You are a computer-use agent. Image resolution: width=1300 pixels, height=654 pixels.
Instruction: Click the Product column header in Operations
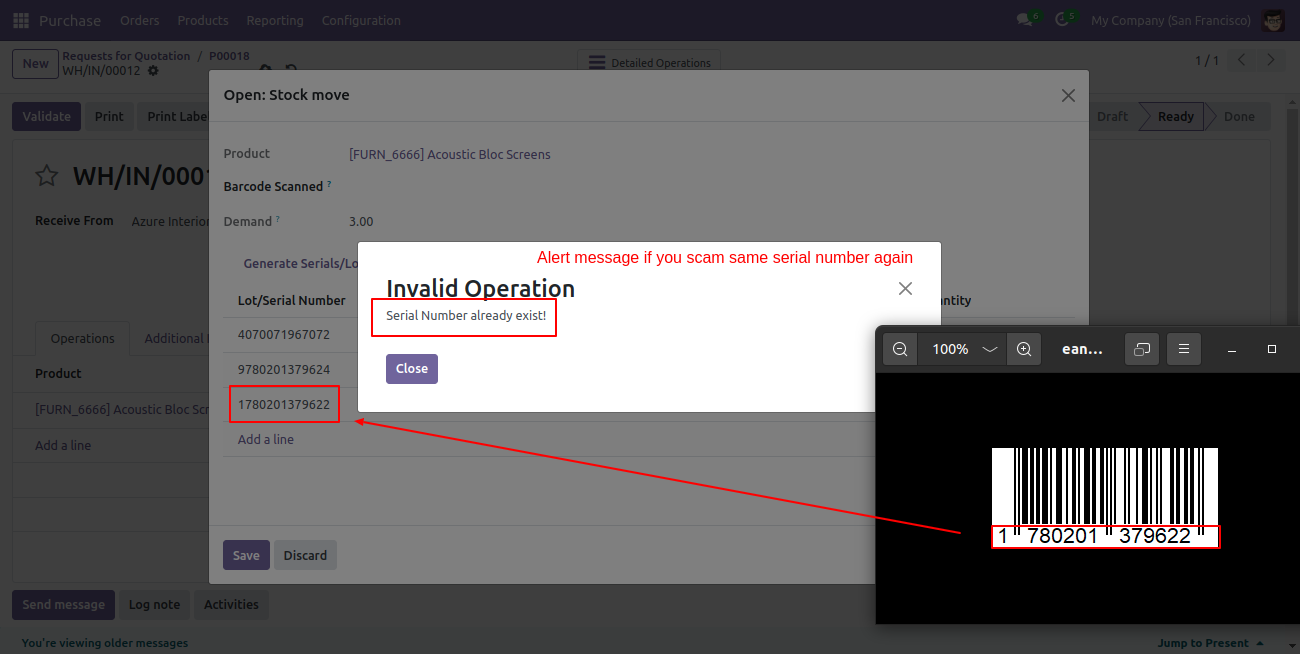coord(58,373)
